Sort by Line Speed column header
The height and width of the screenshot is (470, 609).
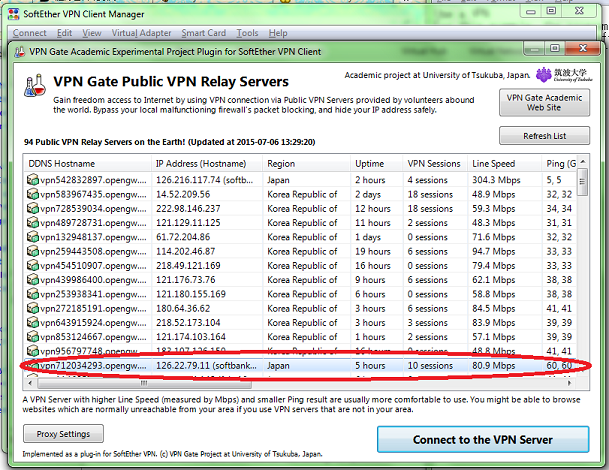[x=505, y=164]
